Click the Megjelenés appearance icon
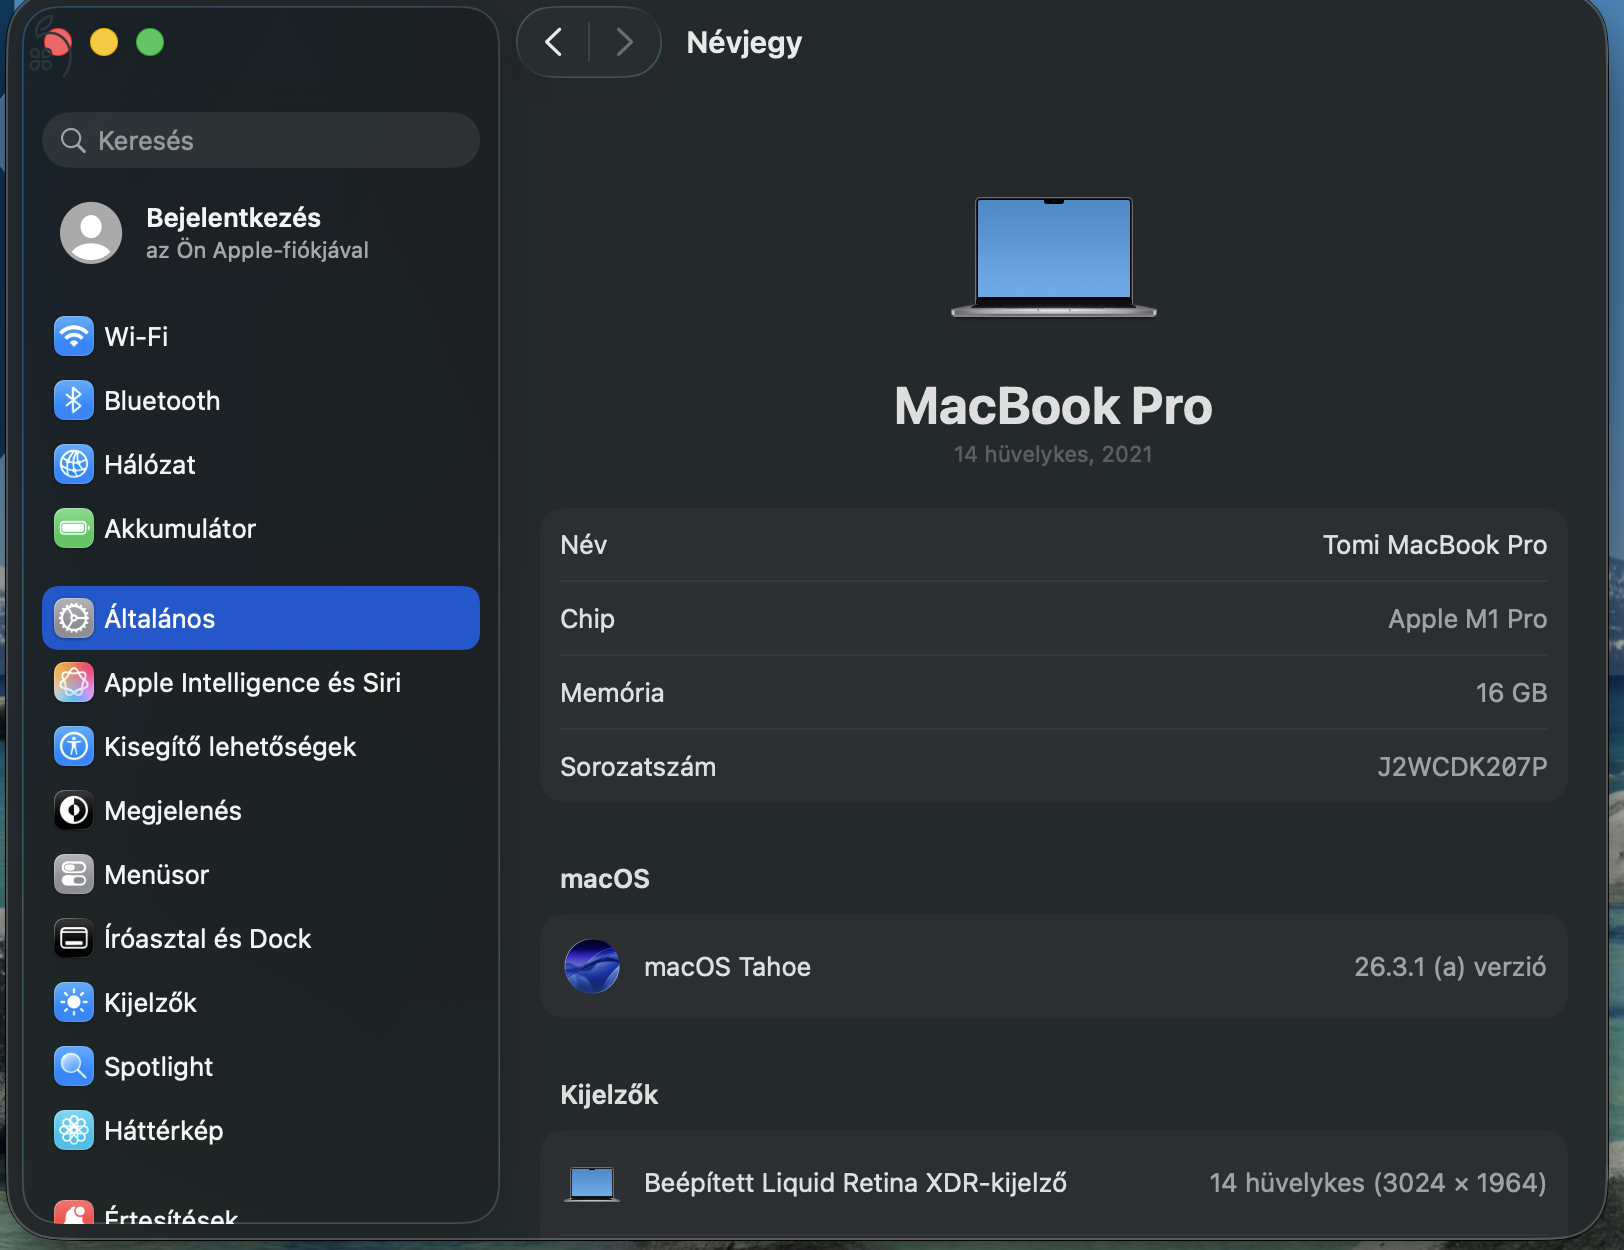1624x1250 pixels. point(73,810)
